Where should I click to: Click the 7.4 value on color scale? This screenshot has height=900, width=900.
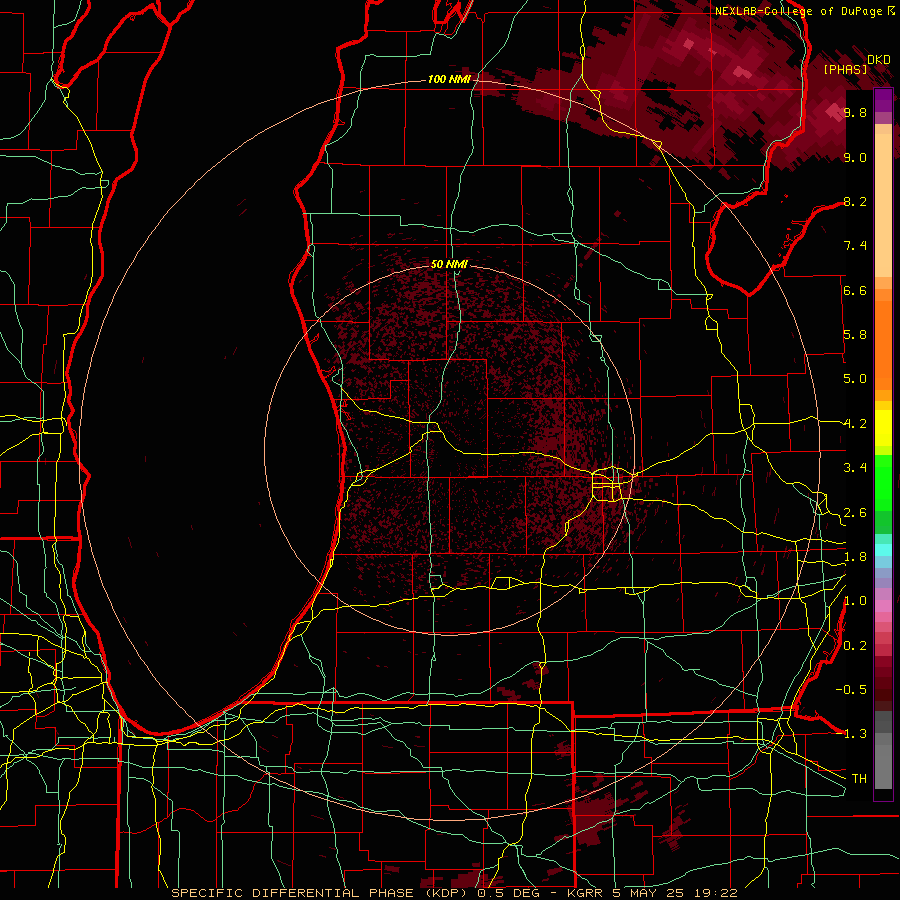[x=855, y=246]
